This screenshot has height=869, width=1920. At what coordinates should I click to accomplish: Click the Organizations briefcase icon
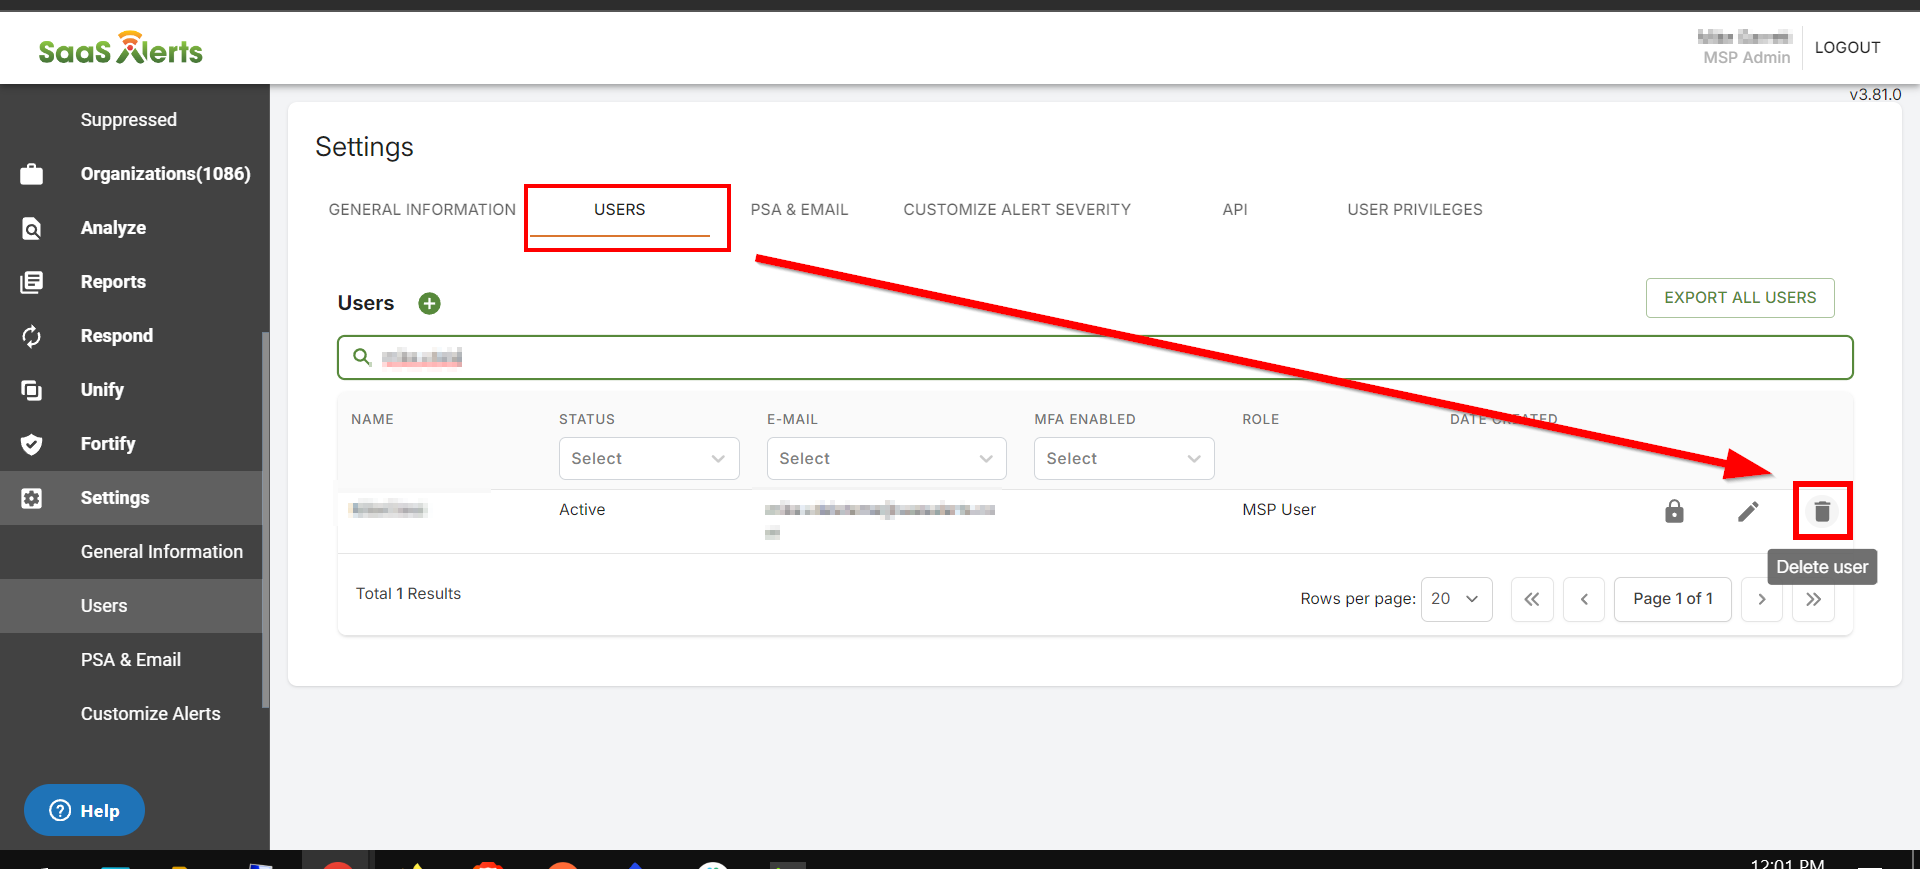point(32,174)
